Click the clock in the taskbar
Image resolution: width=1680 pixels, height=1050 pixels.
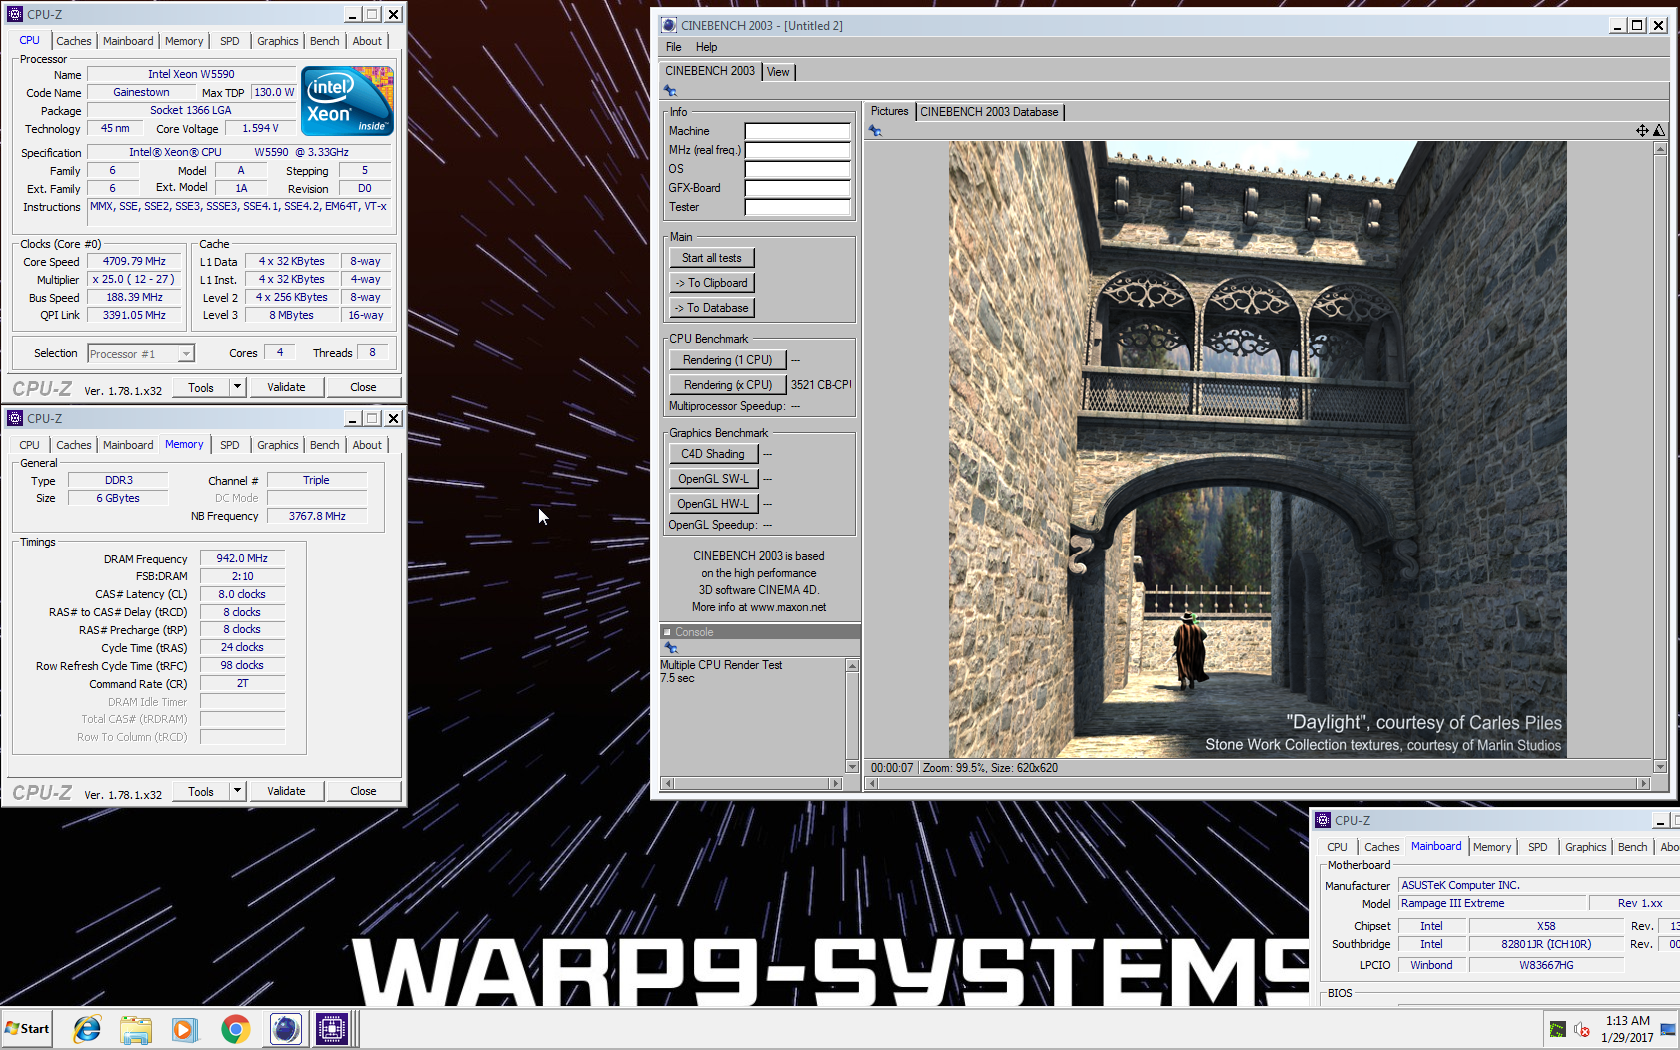tap(1627, 1029)
